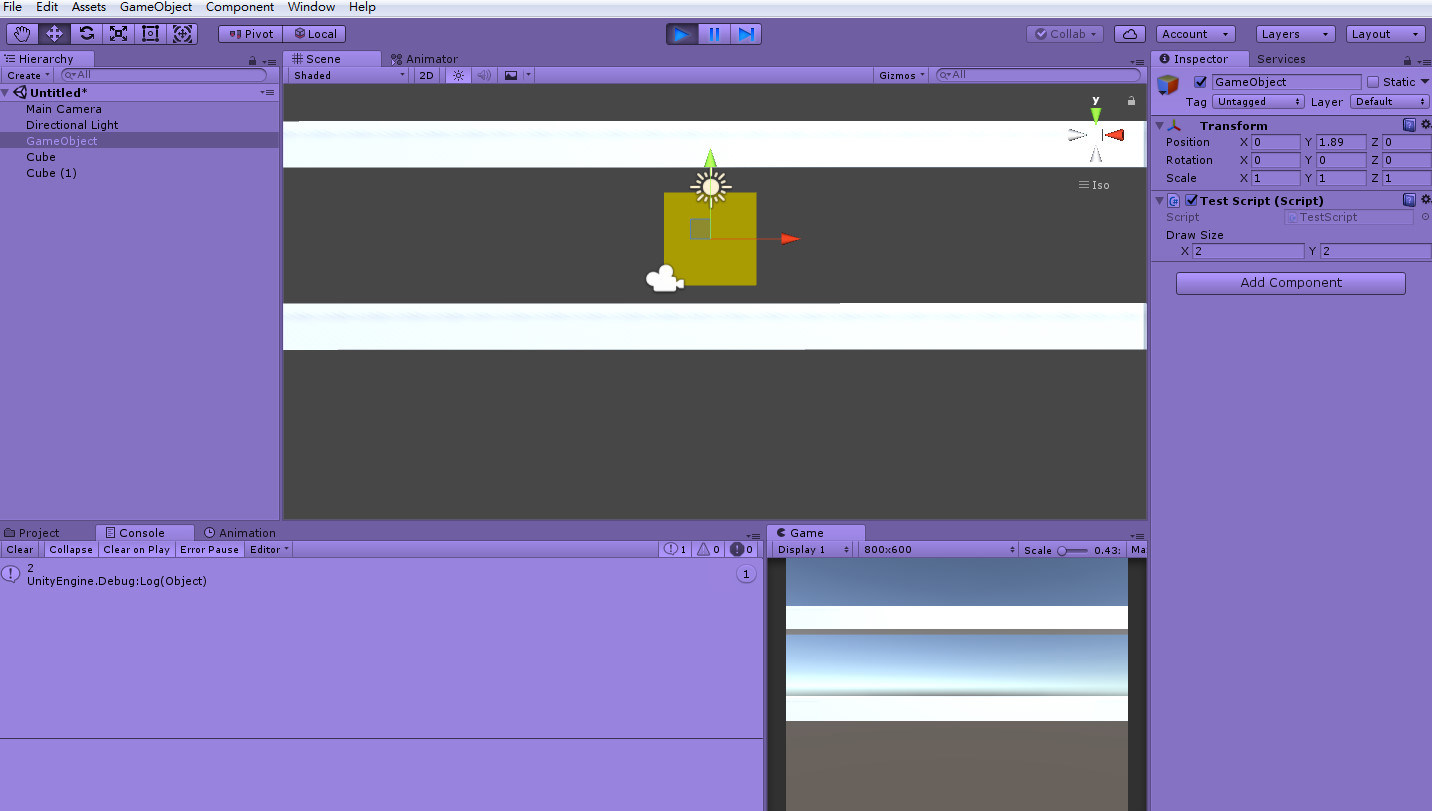Screen dimensions: 1432x811
Task: Select the Rect transform tool
Action: point(151,33)
